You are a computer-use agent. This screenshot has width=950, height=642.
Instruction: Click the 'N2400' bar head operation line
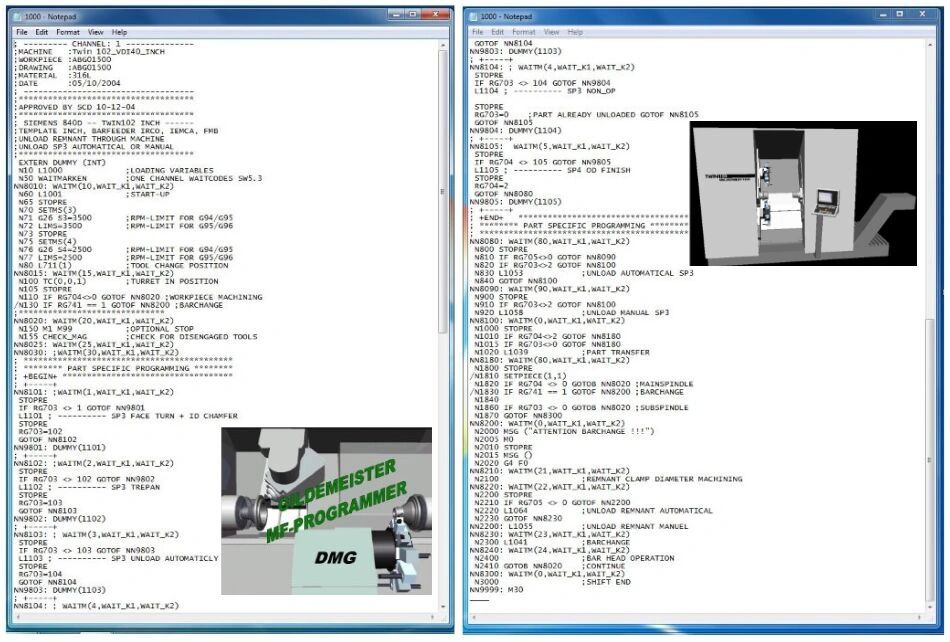click(574, 558)
